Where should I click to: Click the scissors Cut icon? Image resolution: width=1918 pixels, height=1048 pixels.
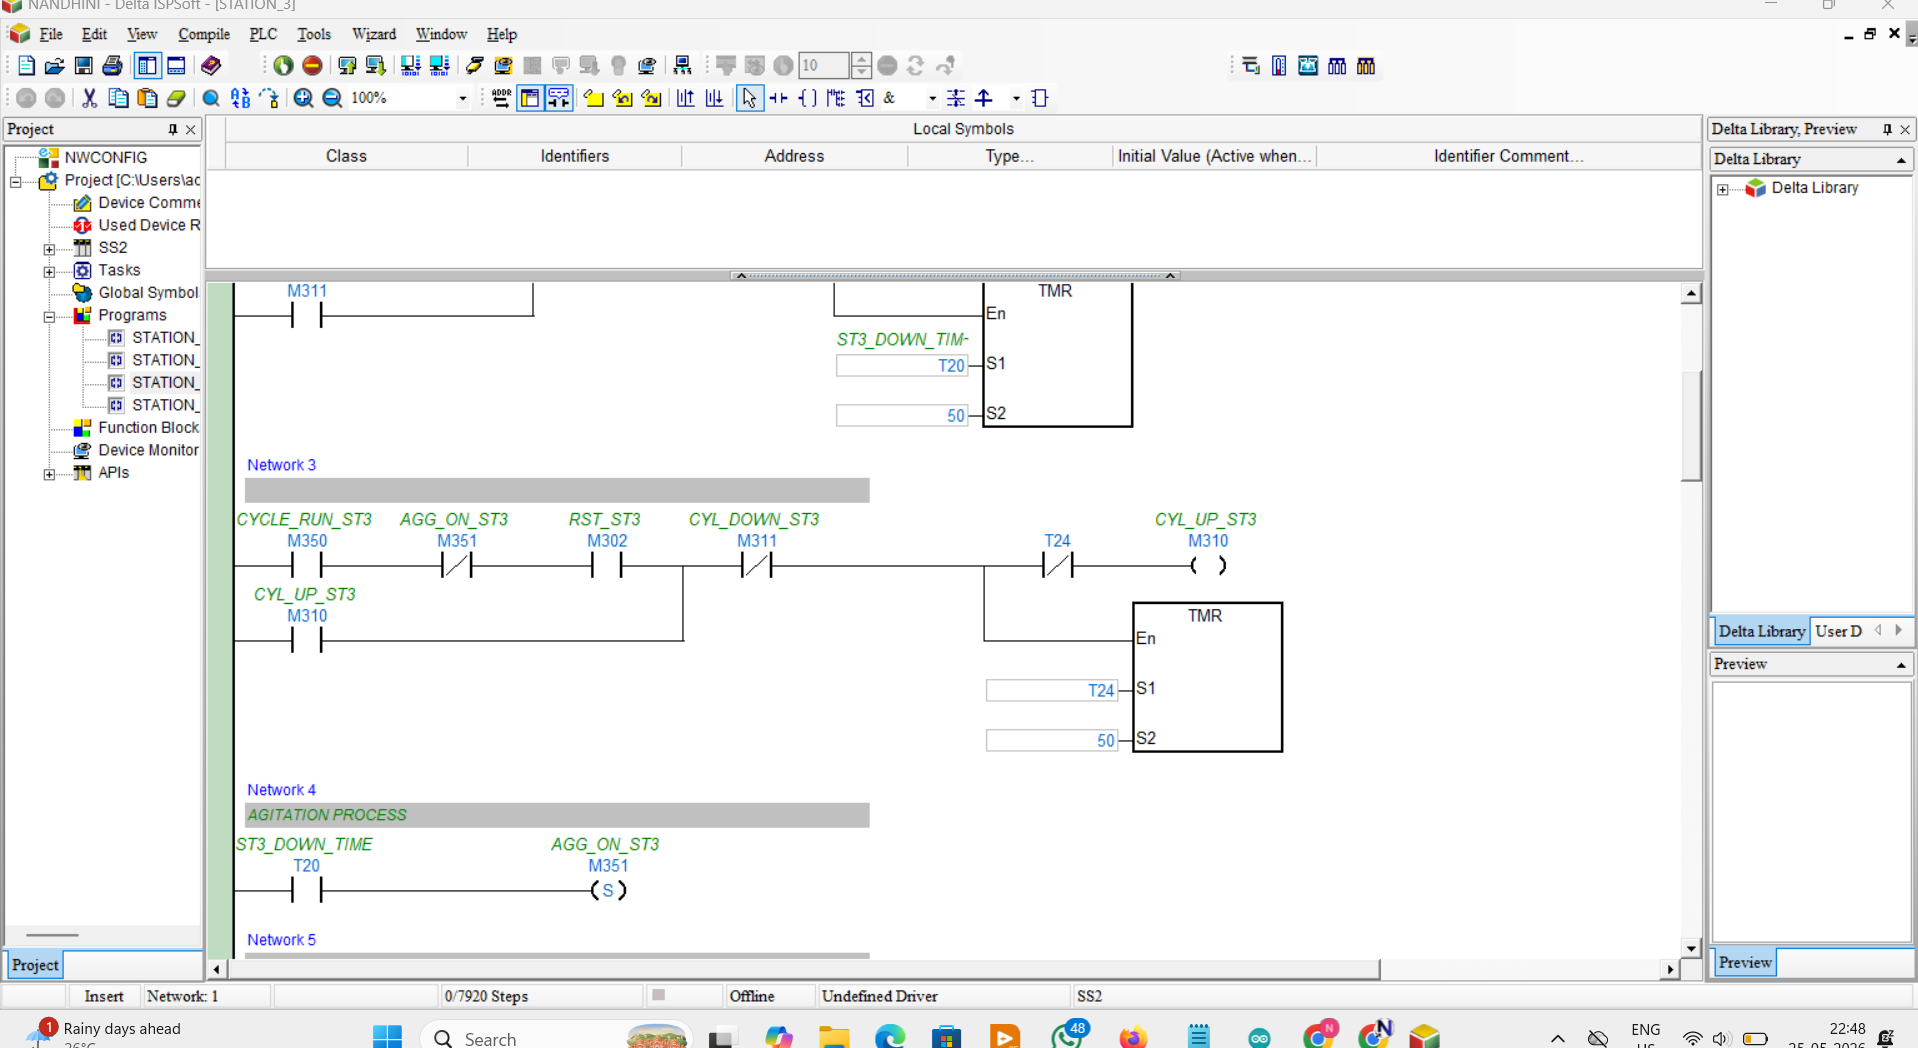89,98
